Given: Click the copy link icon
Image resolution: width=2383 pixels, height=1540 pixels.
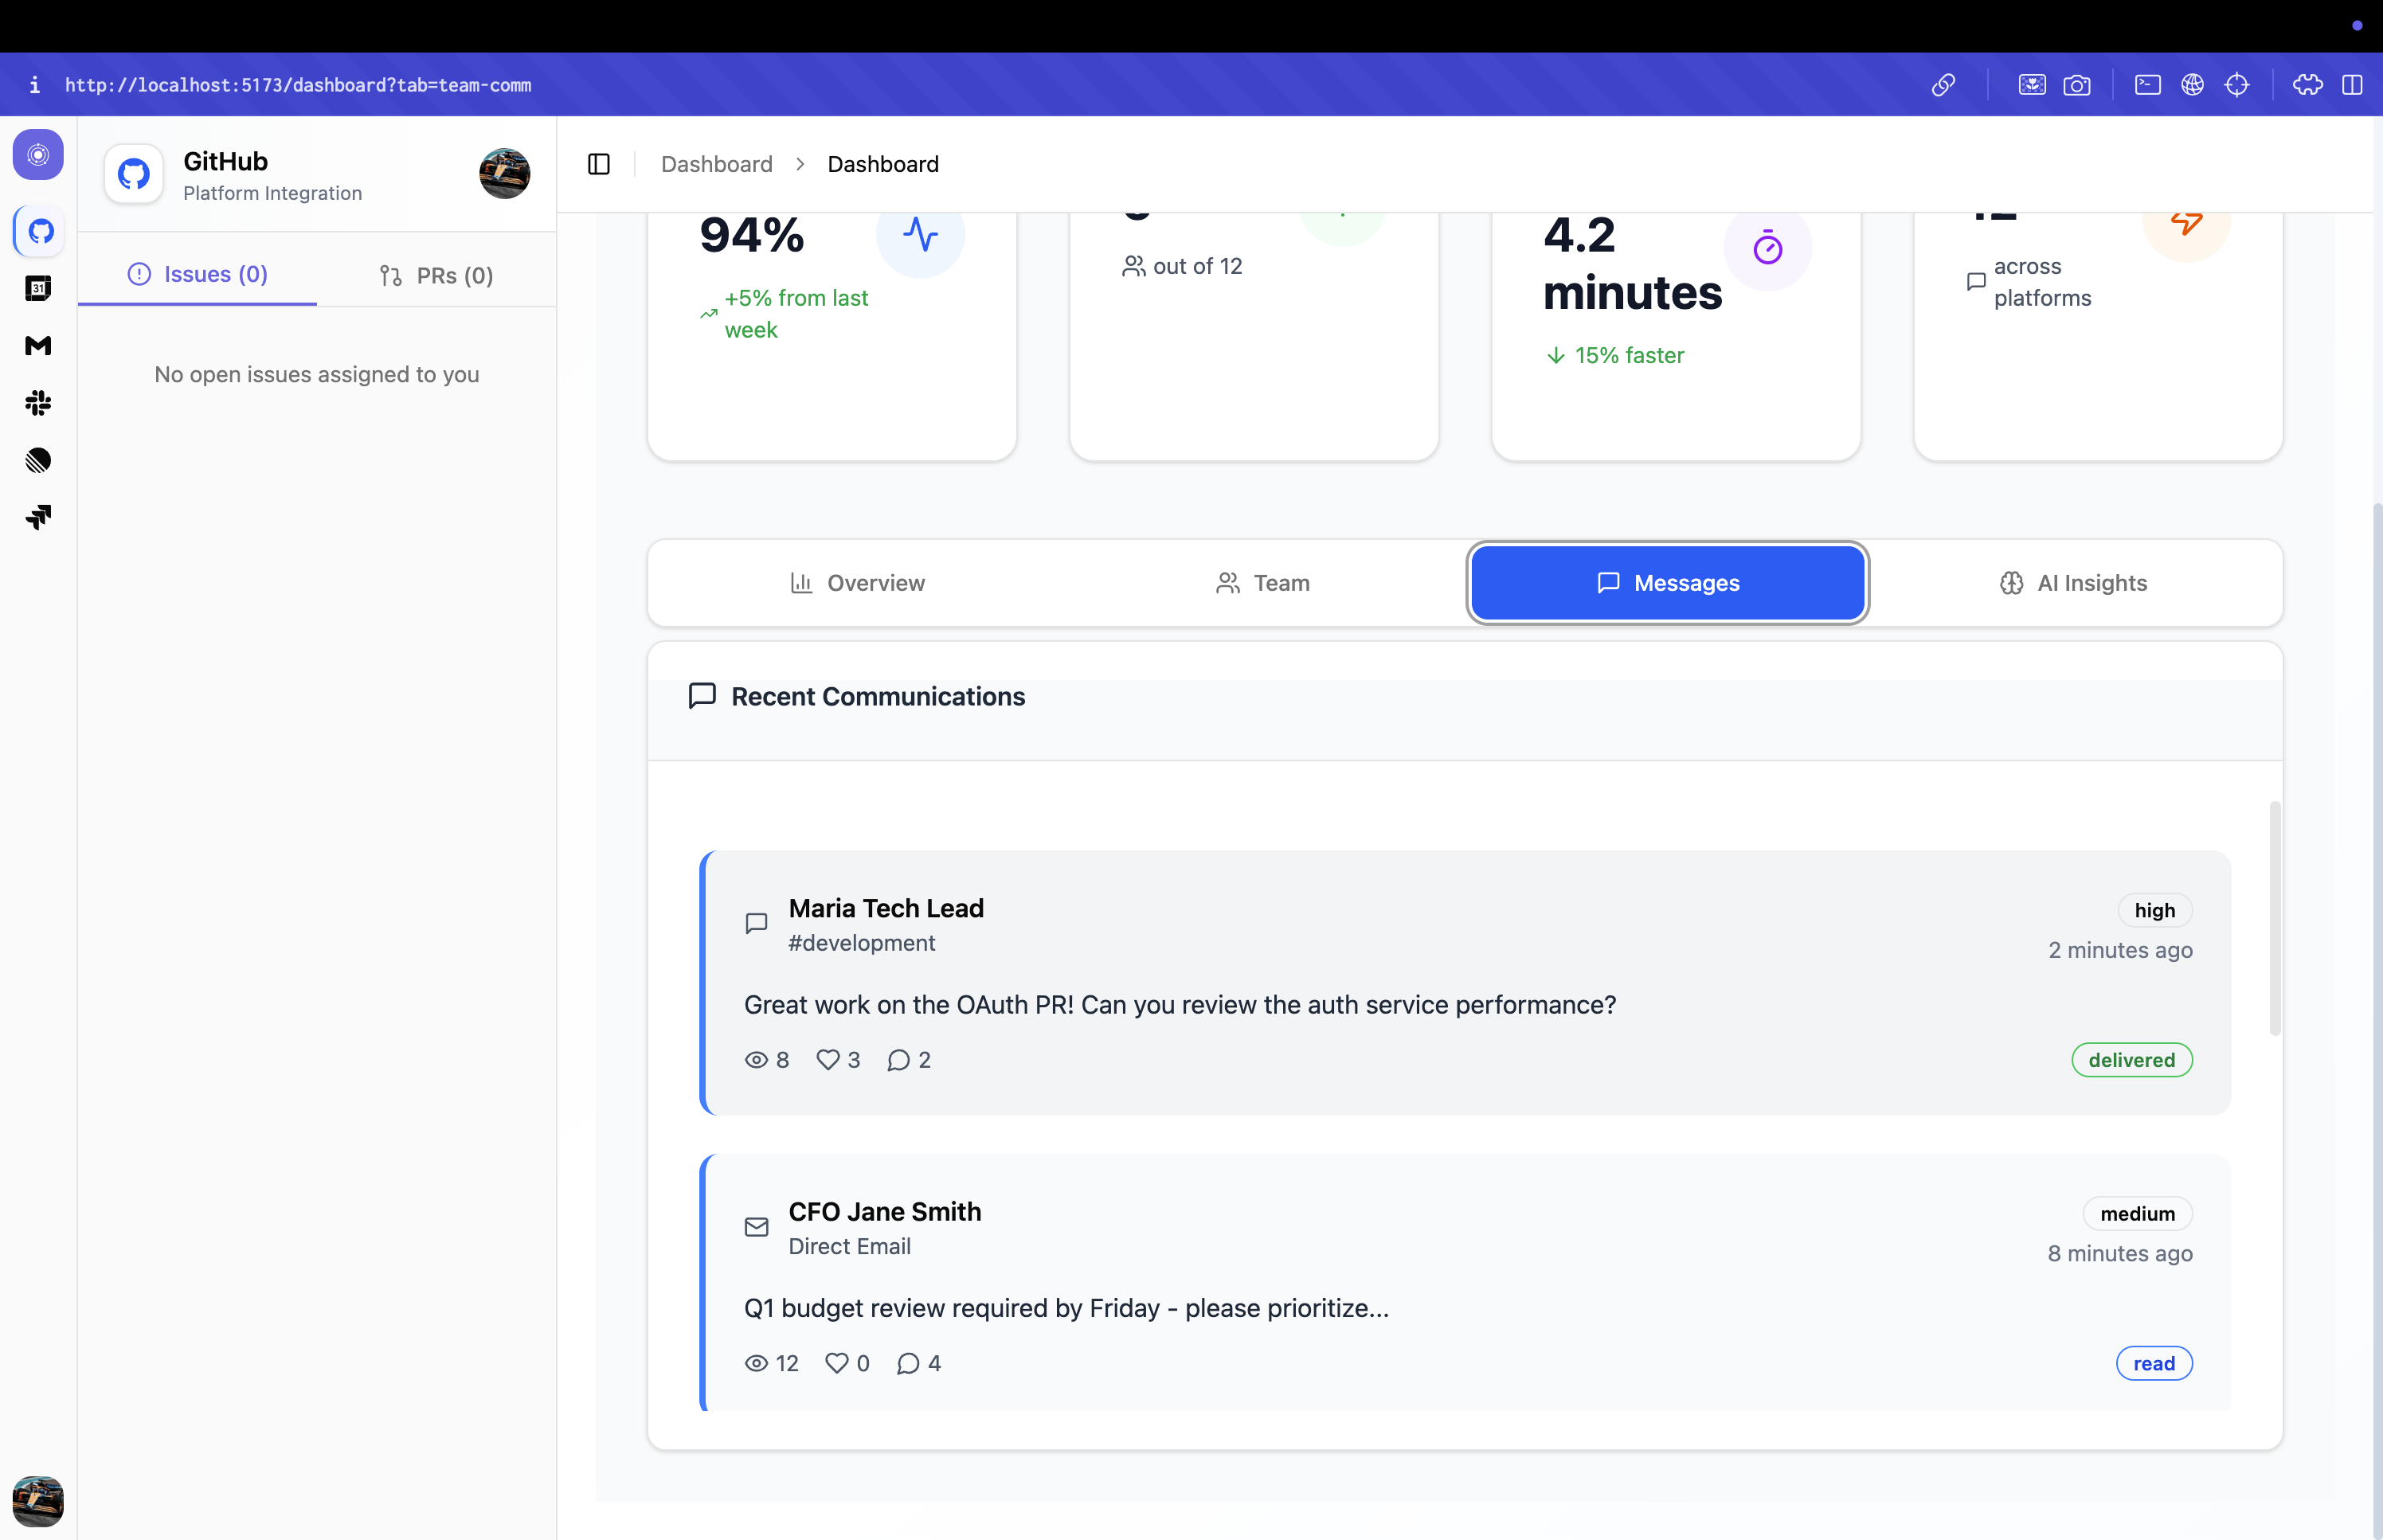Looking at the screenshot, I should pos(1942,85).
